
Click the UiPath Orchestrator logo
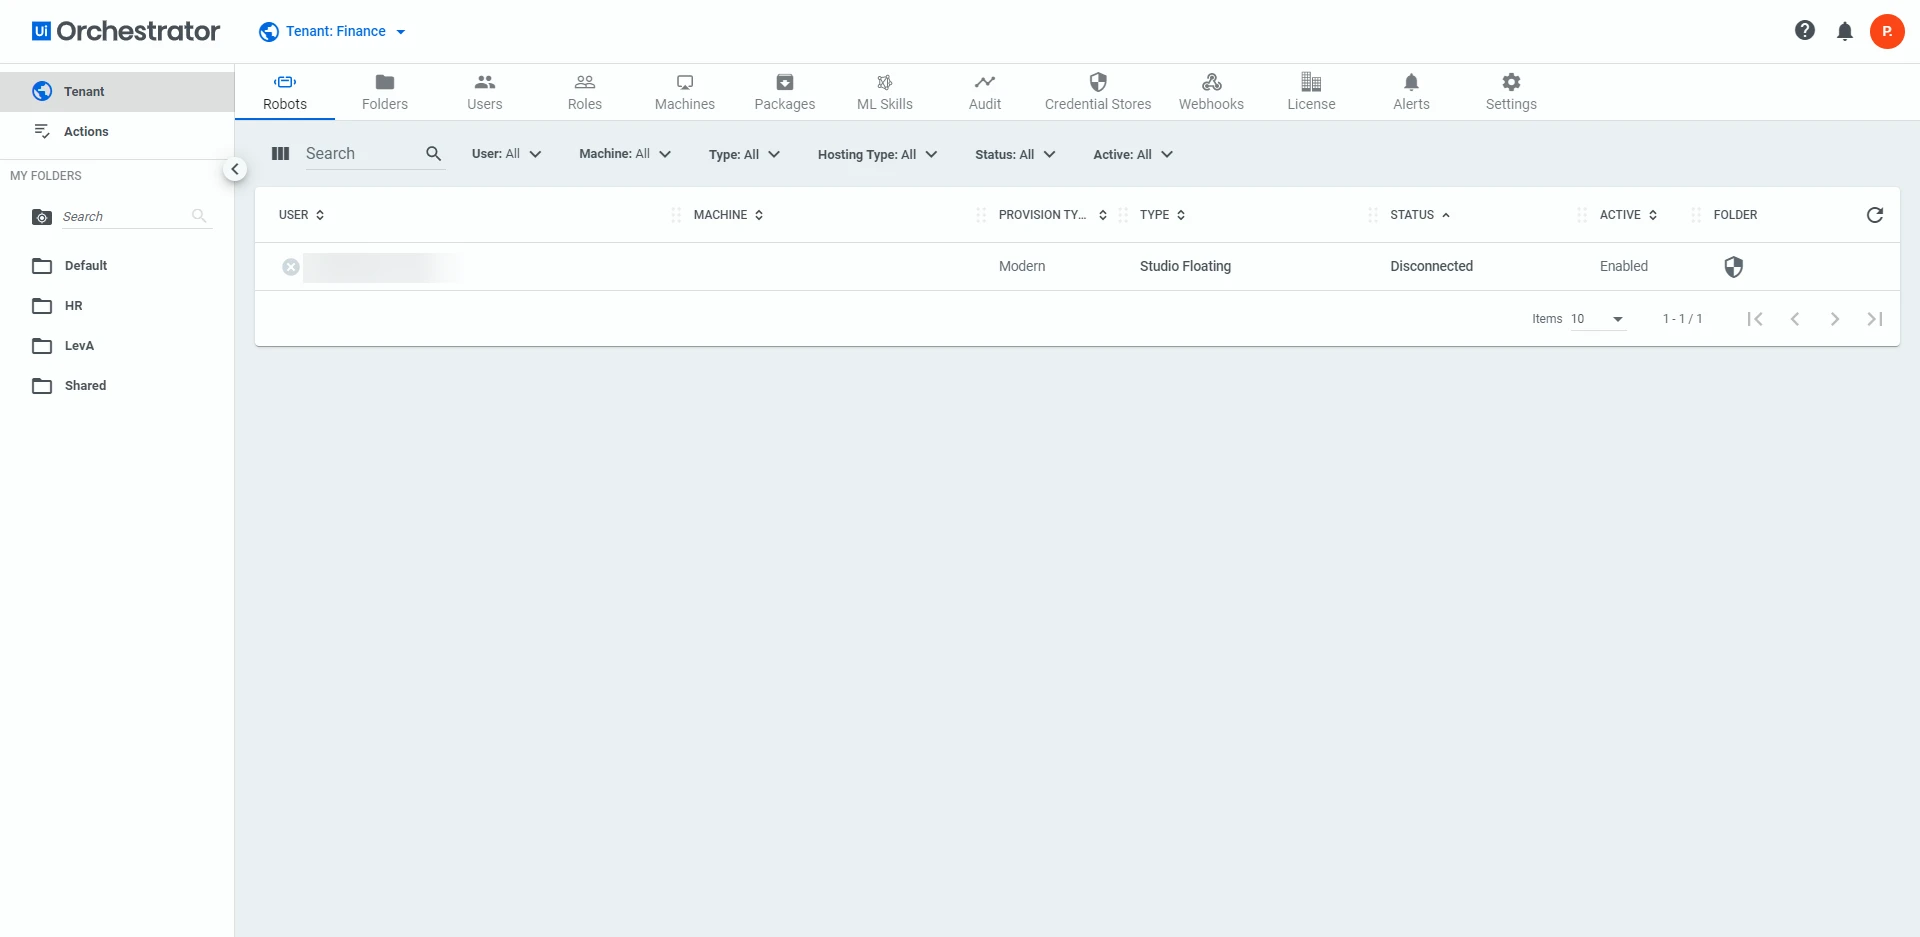coord(126,31)
